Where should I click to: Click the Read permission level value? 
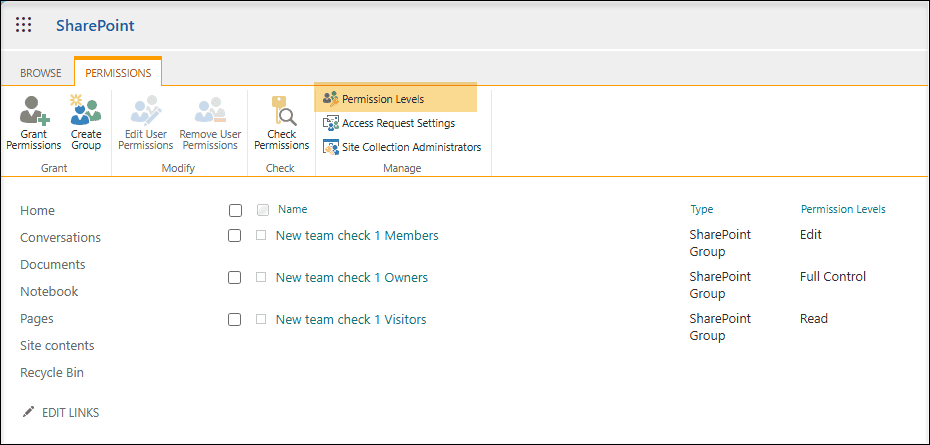pyautogui.click(x=814, y=319)
